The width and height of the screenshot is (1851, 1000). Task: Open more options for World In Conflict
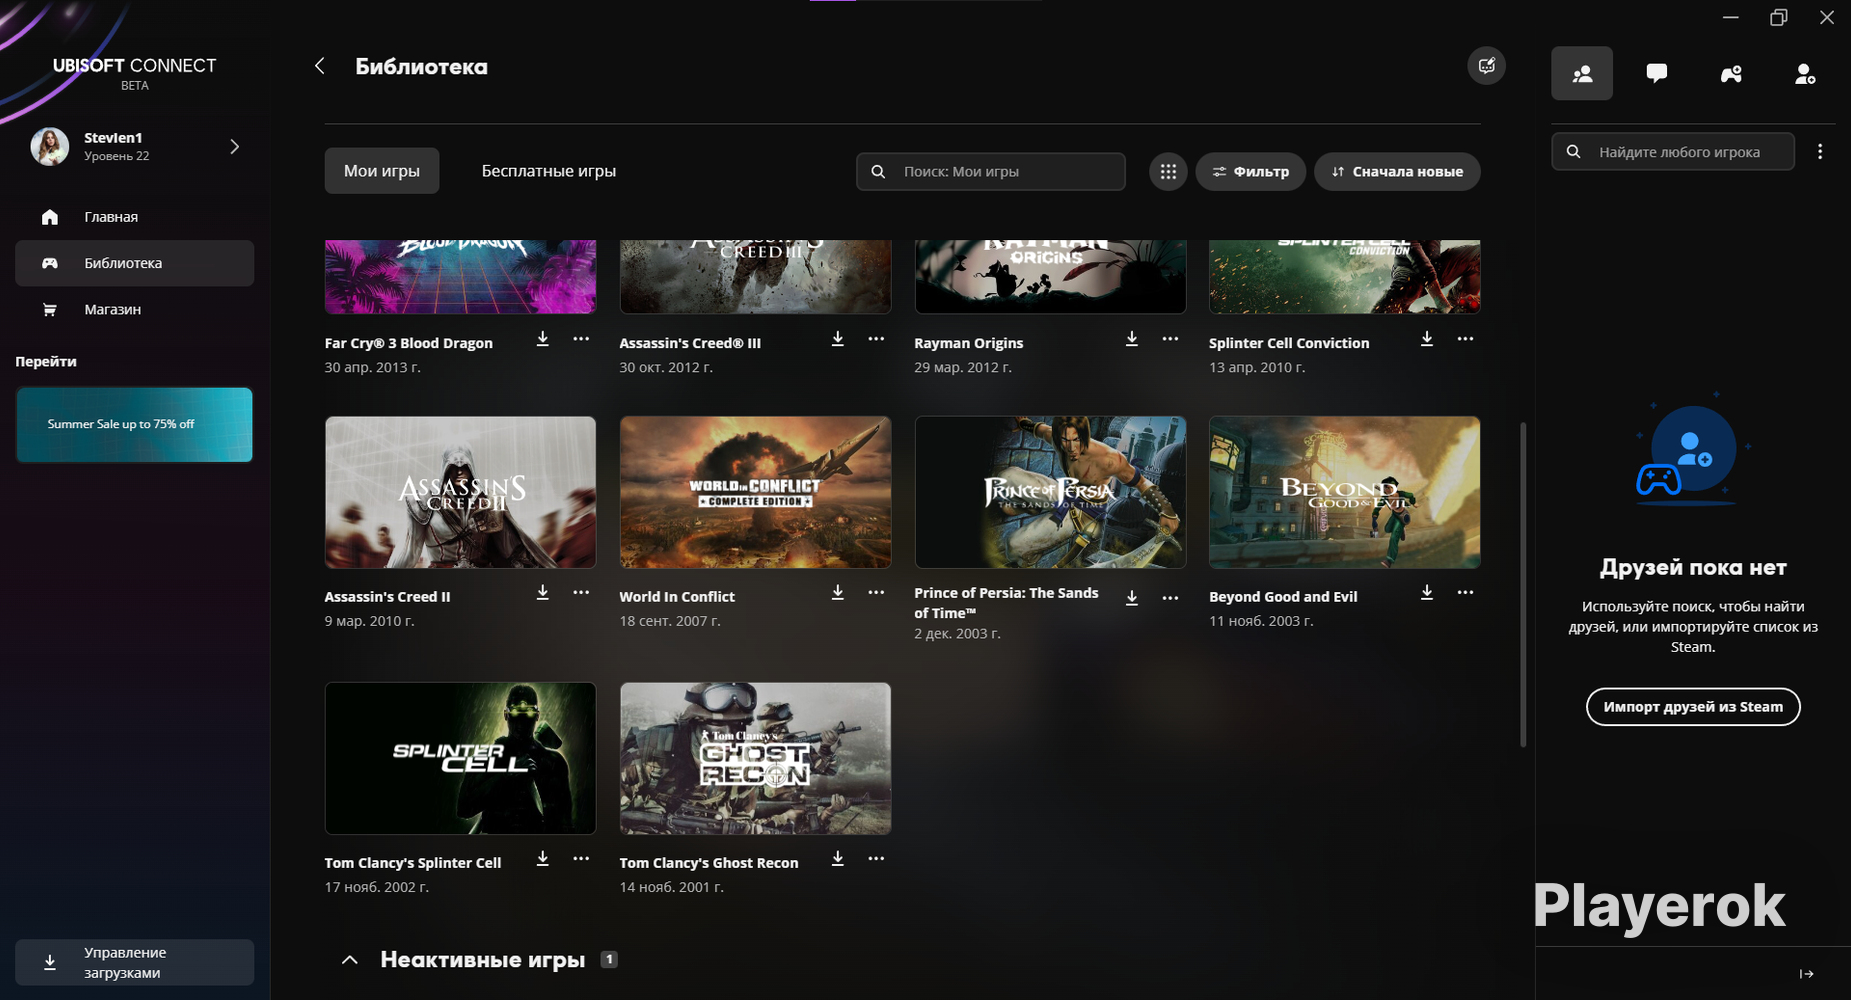876,593
